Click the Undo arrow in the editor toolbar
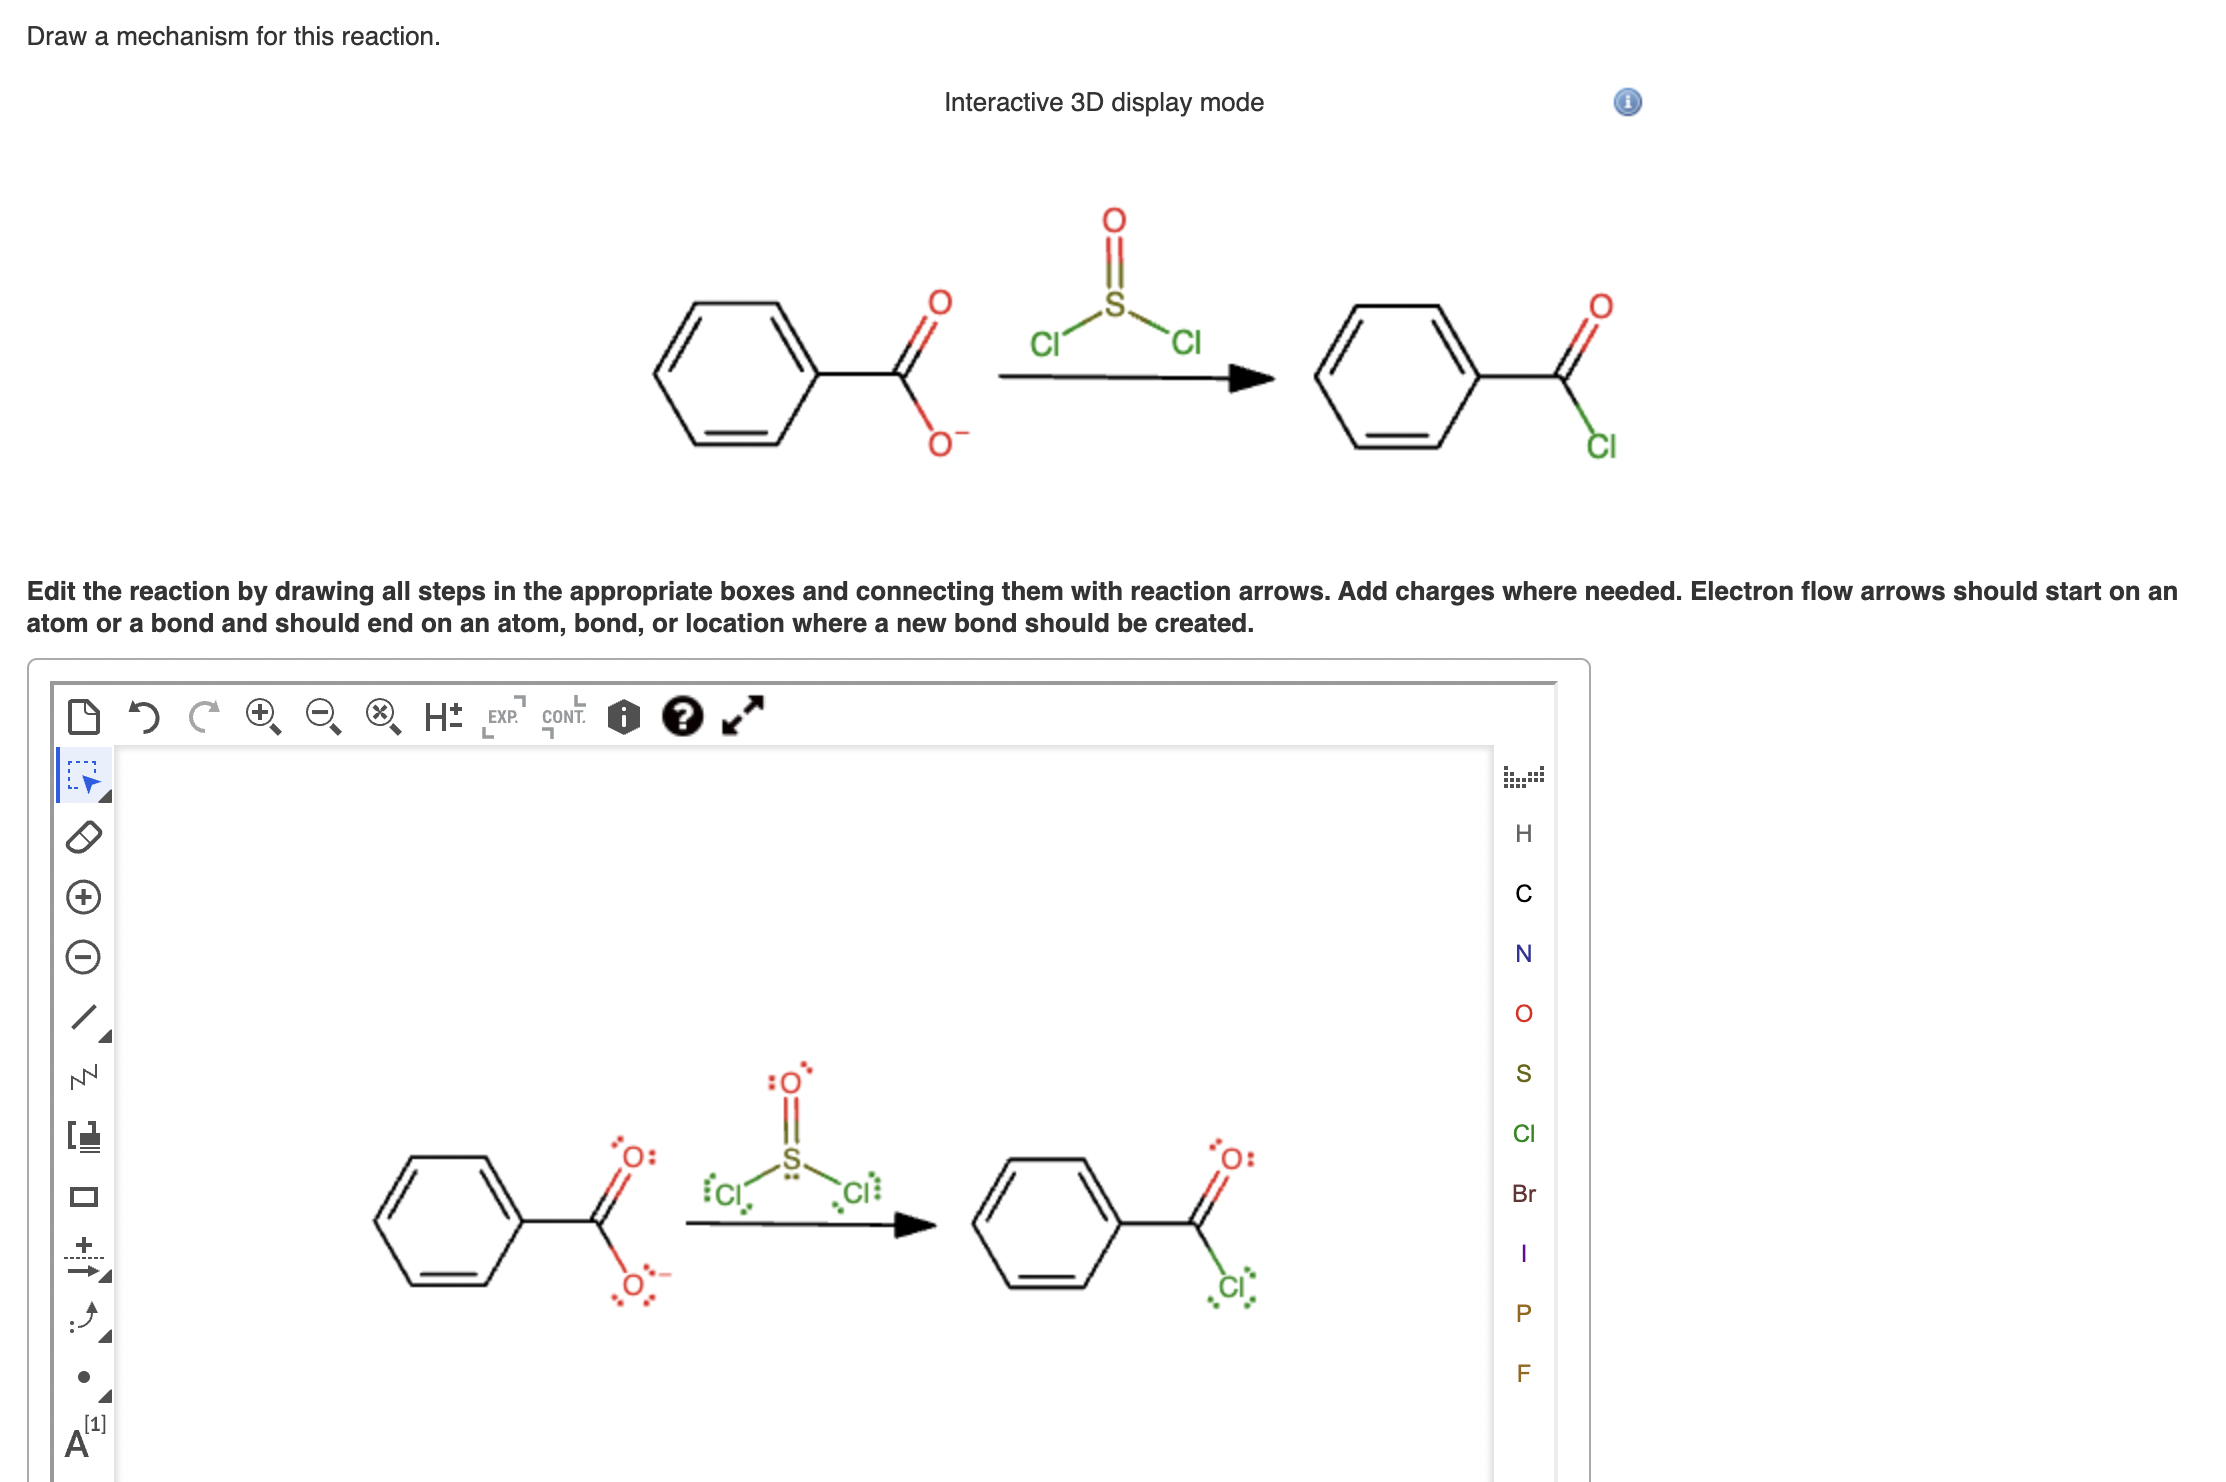 click(145, 717)
